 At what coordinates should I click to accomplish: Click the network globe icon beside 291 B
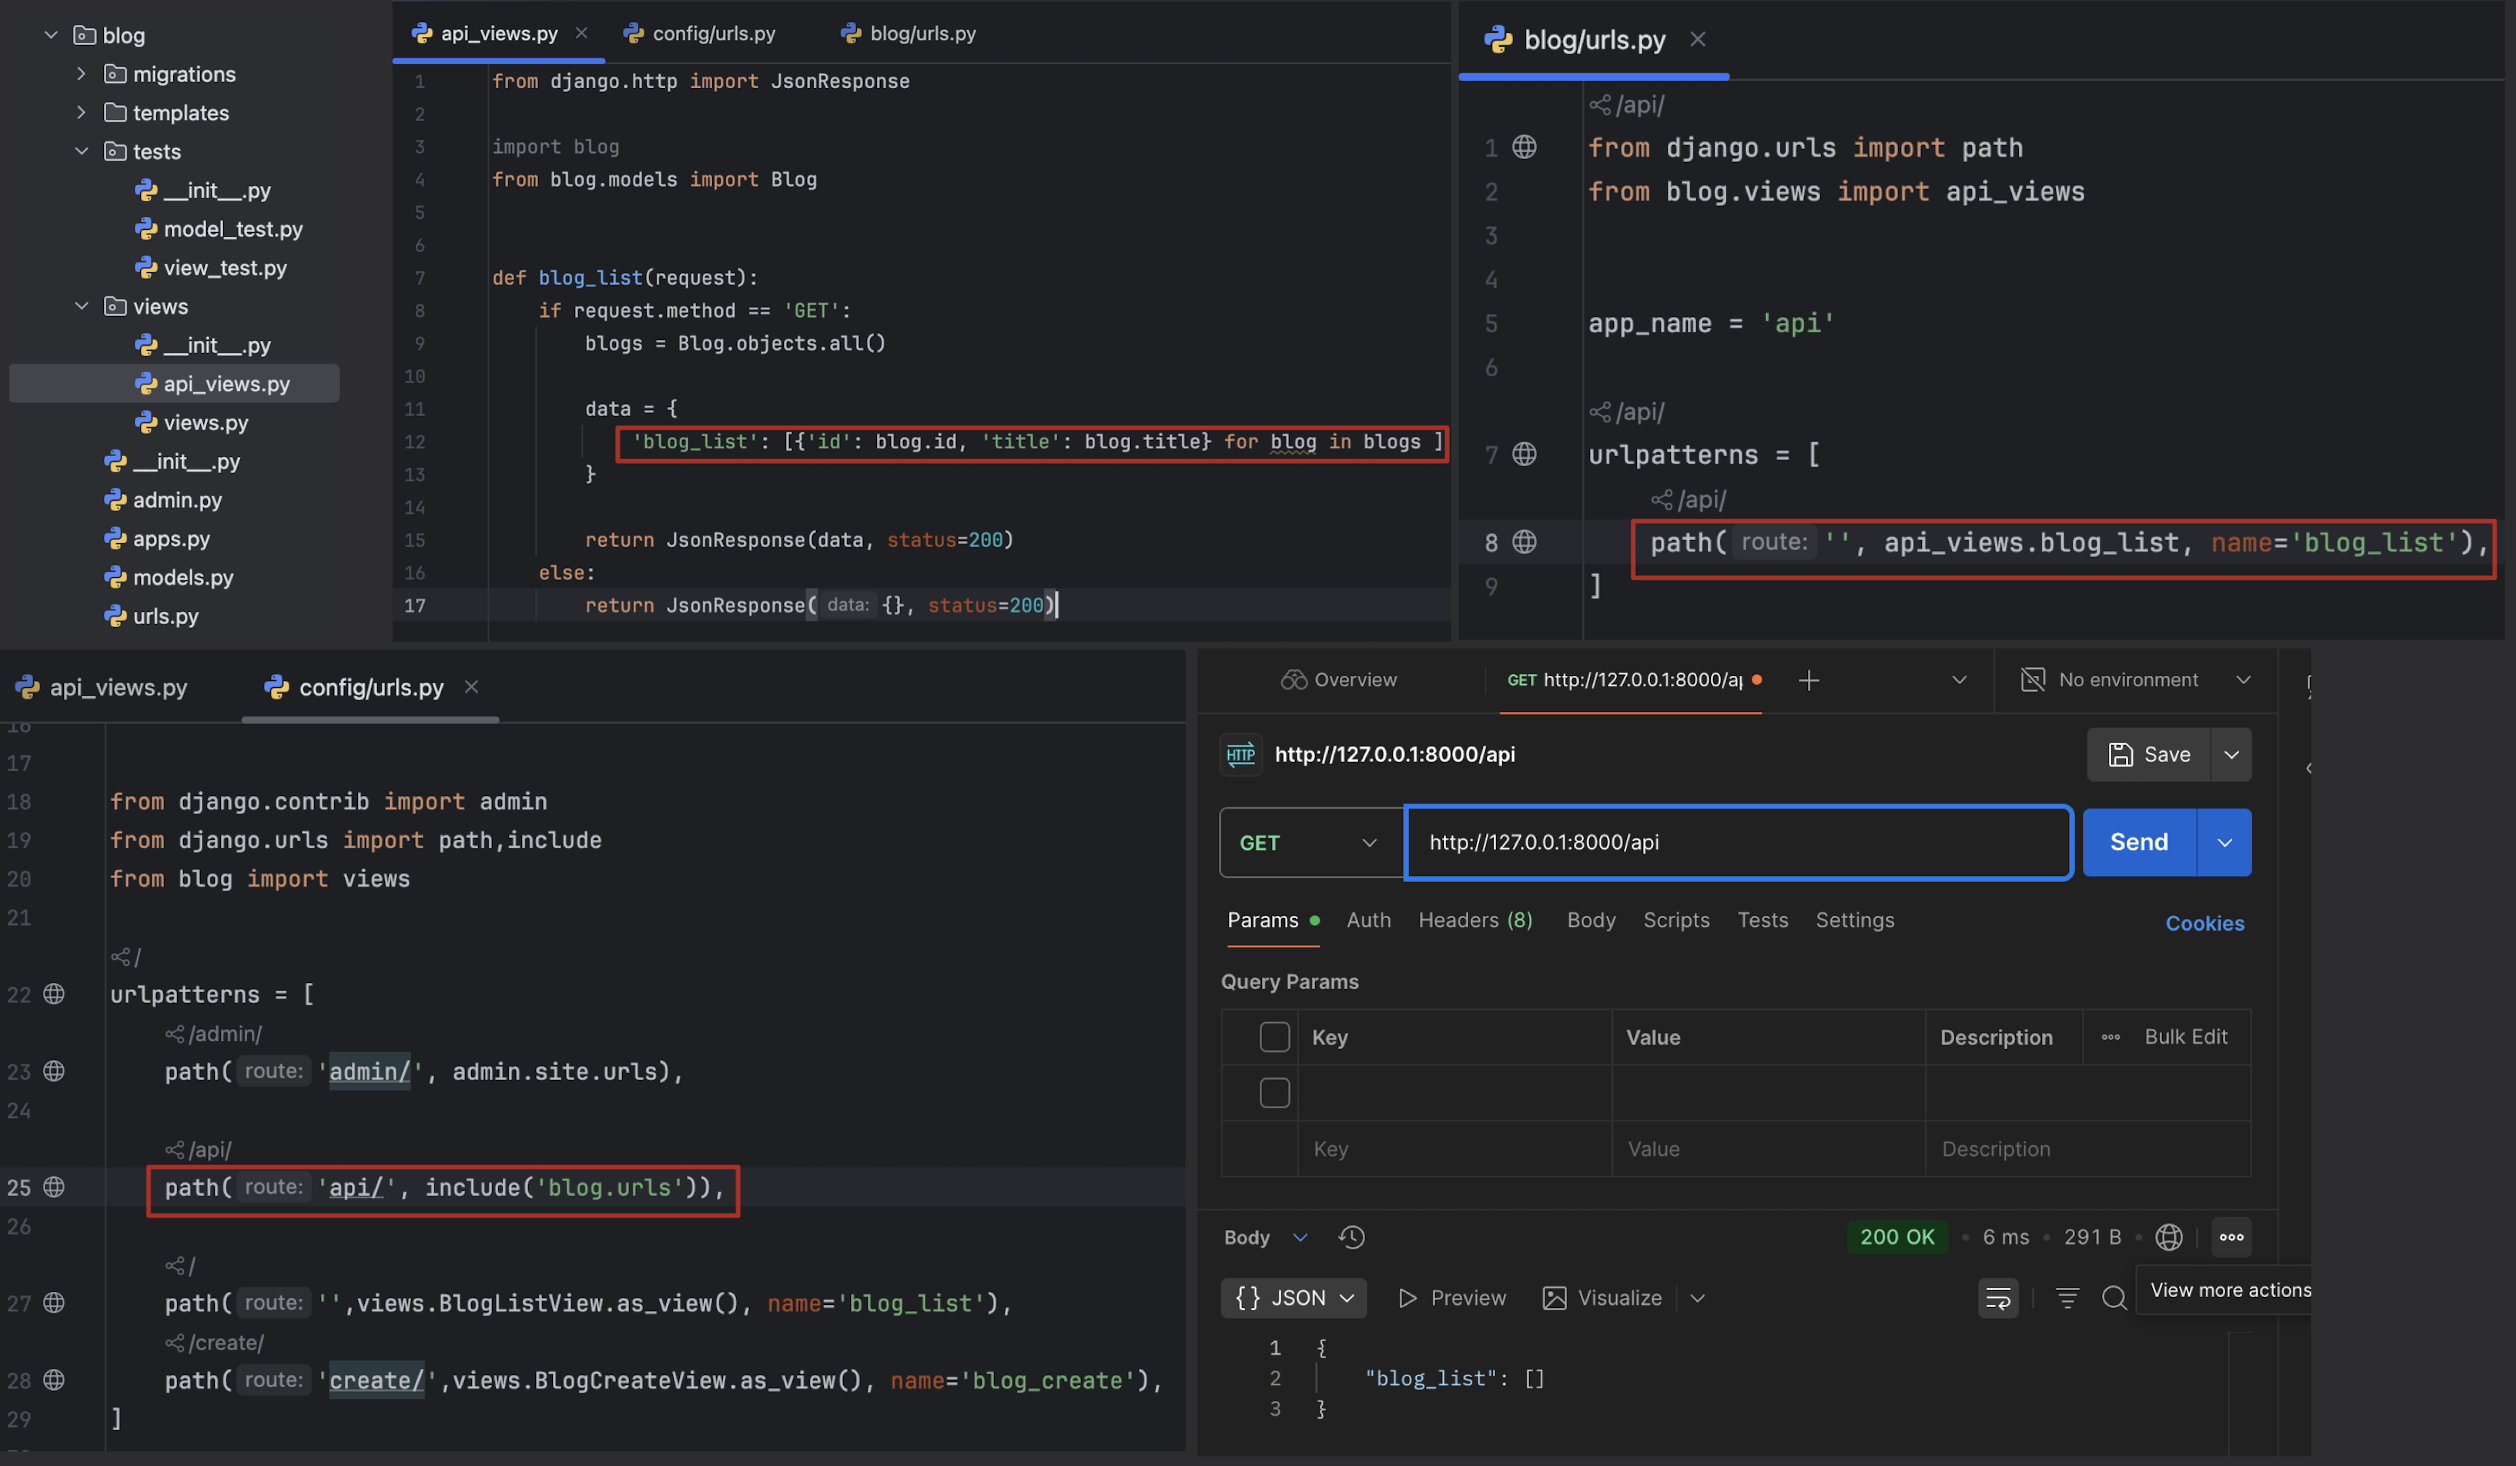(x=2168, y=1237)
